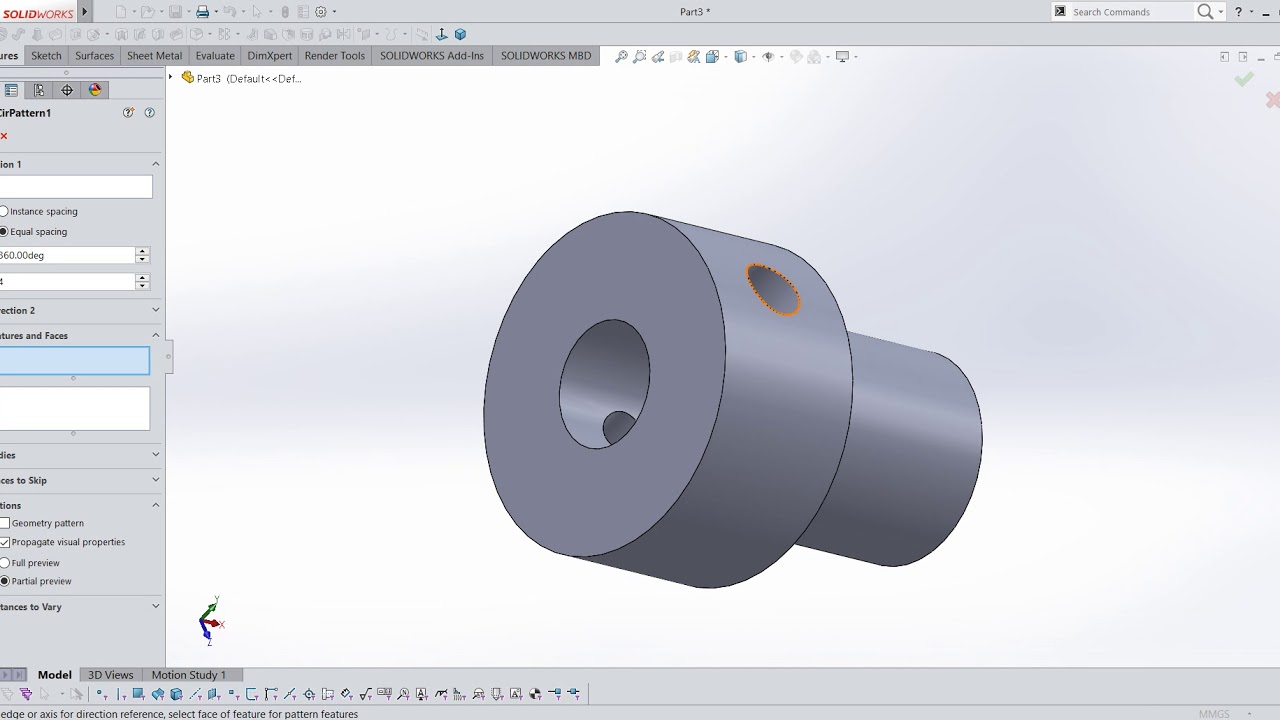This screenshot has width=1280, height=720.
Task: Click the 360.00deg angle field
Action: [x=67, y=255]
